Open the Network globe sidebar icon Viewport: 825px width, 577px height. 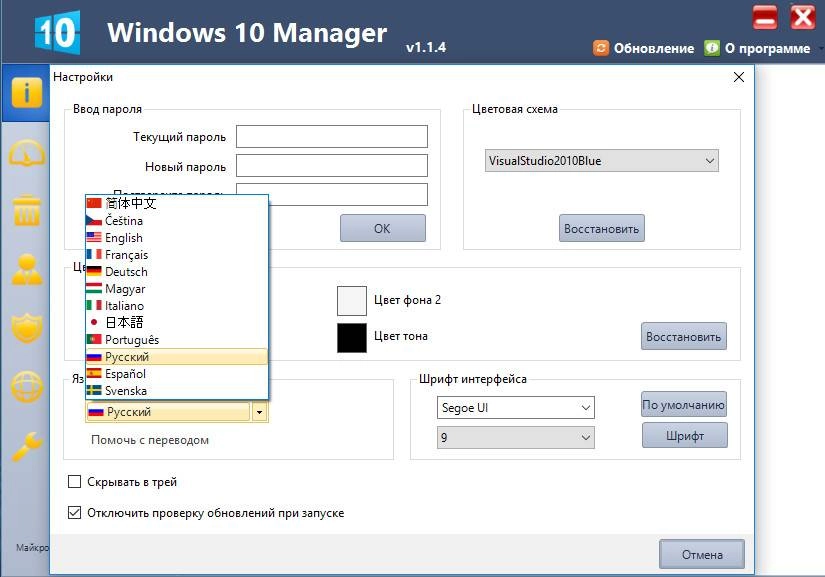[26, 387]
